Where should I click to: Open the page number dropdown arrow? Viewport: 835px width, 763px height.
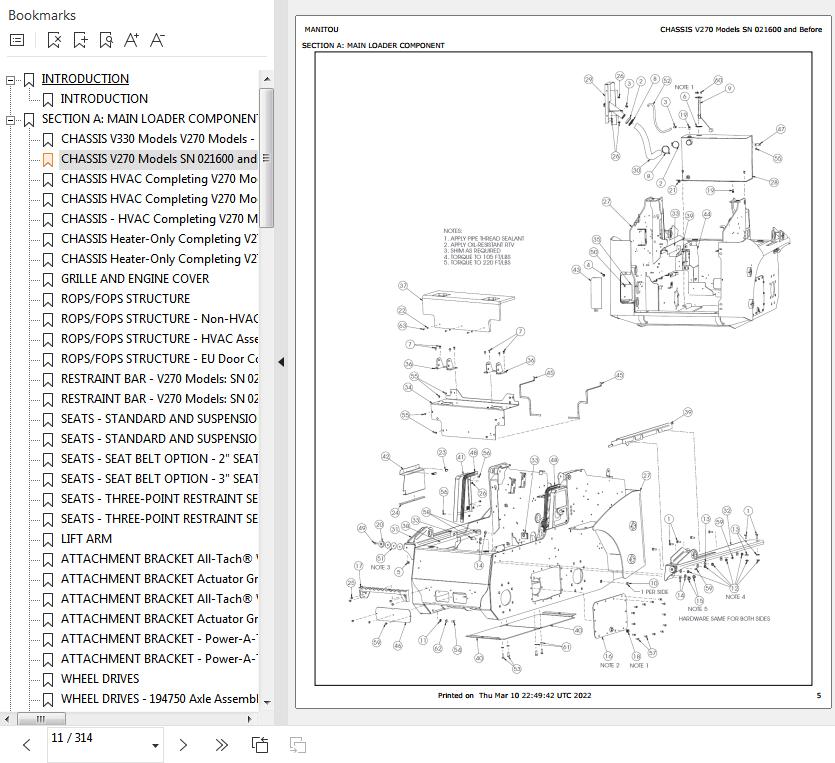click(155, 745)
